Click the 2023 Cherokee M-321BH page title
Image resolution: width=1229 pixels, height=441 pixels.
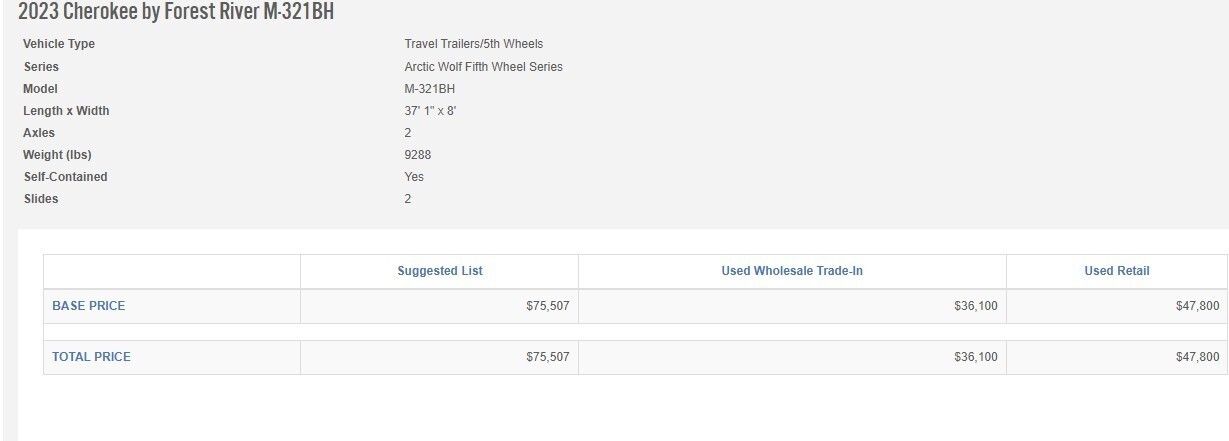click(x=176, y=12)
